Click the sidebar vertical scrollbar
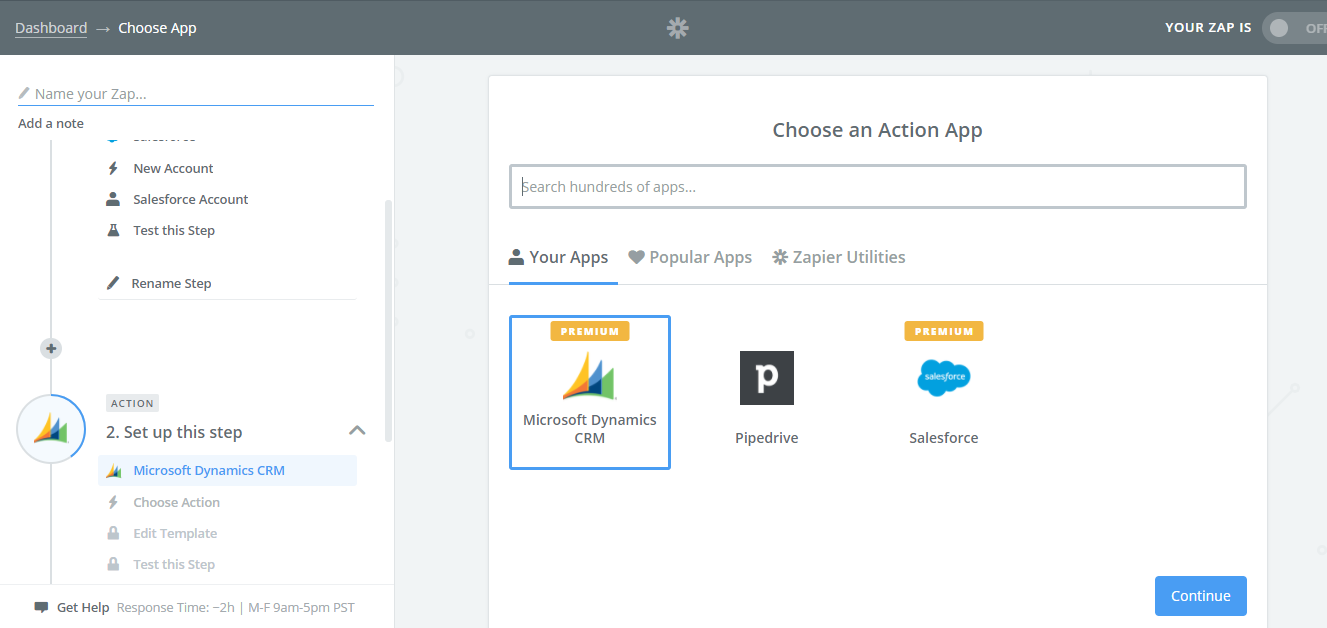 coord(388,320)
